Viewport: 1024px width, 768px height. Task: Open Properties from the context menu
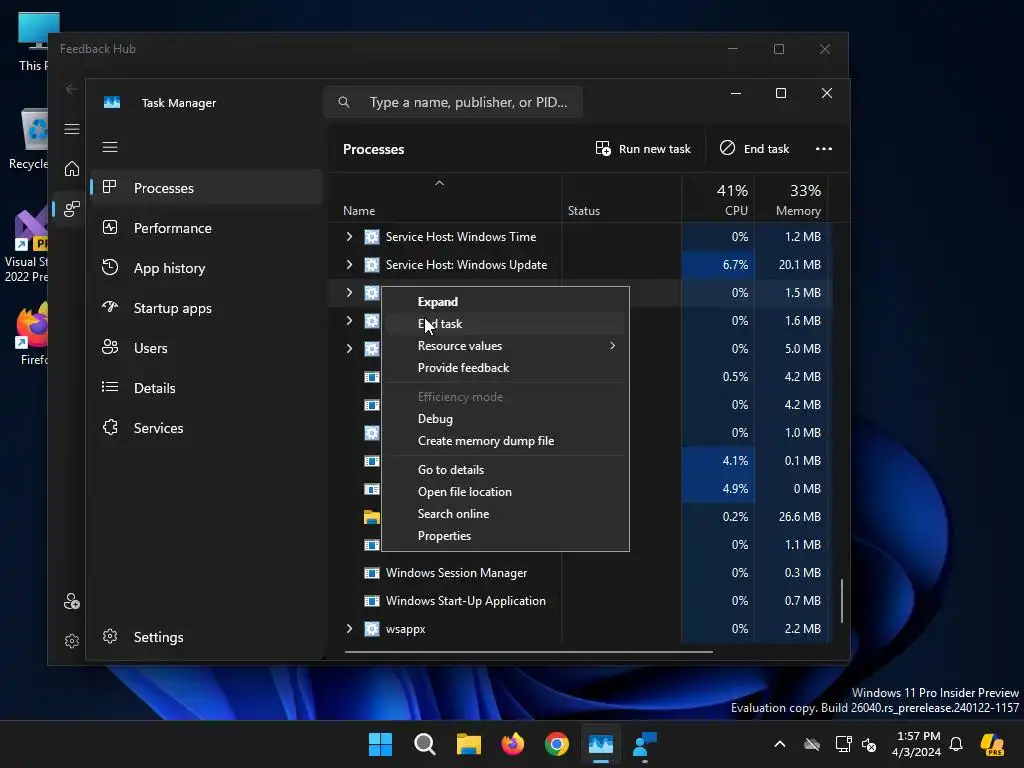[505, 536]
